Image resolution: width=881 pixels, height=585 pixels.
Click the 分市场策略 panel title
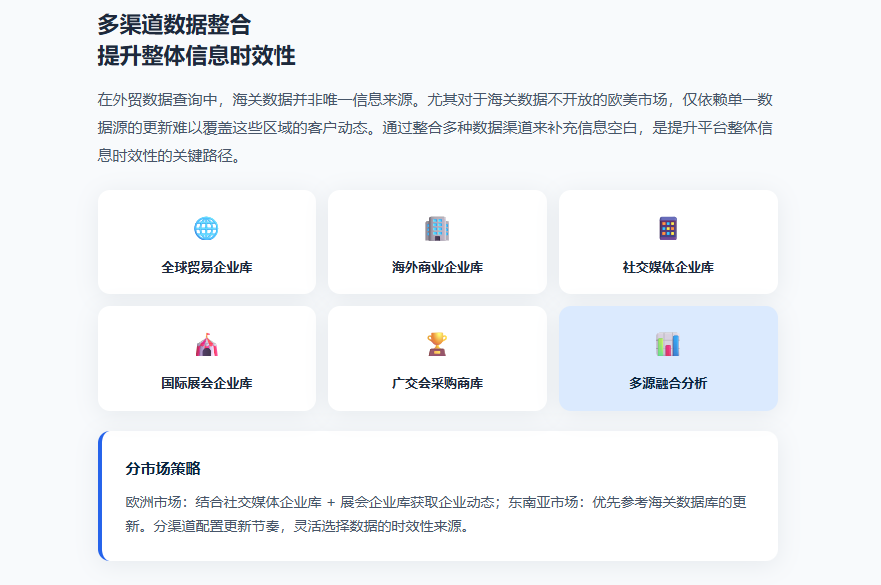tap(163, 469)
